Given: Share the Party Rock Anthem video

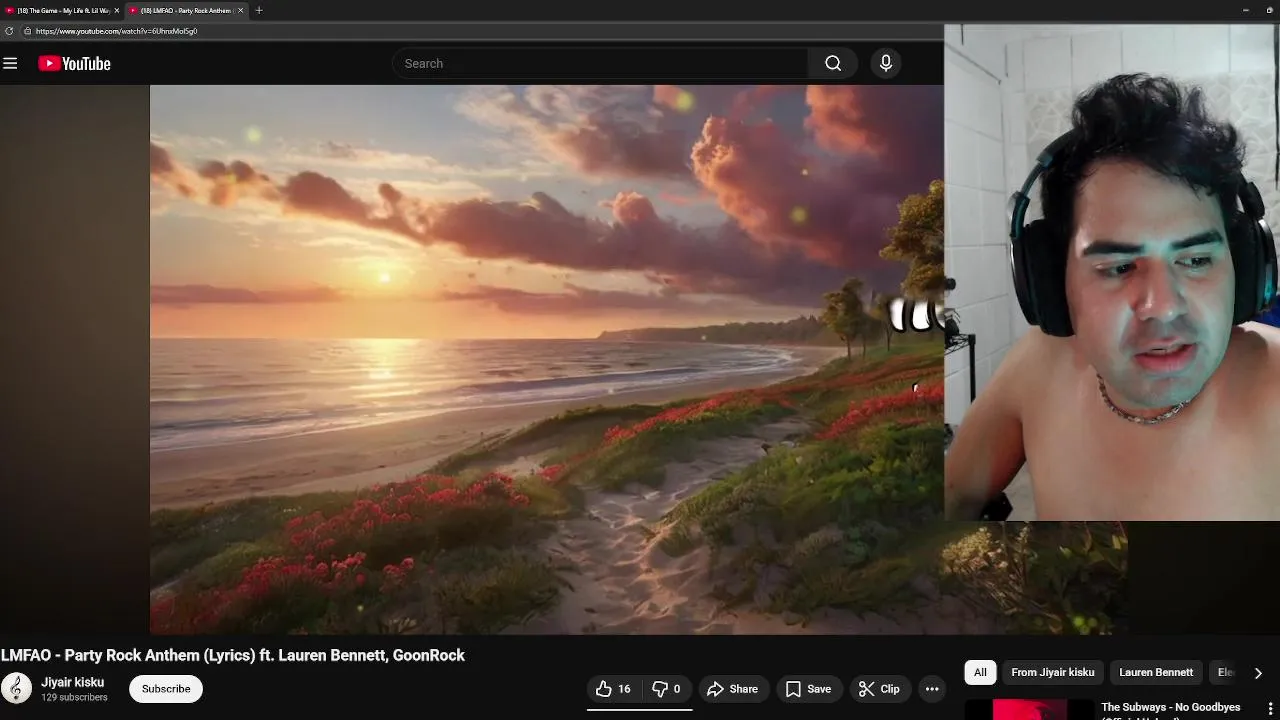Looking at the screenshot, I should pos(733,689).
